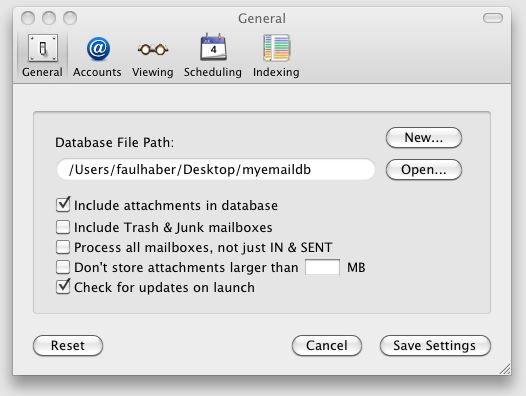The image size is (526, 396).
Task: Click the window resize grip corner
Action: click(x=505, y=368)
